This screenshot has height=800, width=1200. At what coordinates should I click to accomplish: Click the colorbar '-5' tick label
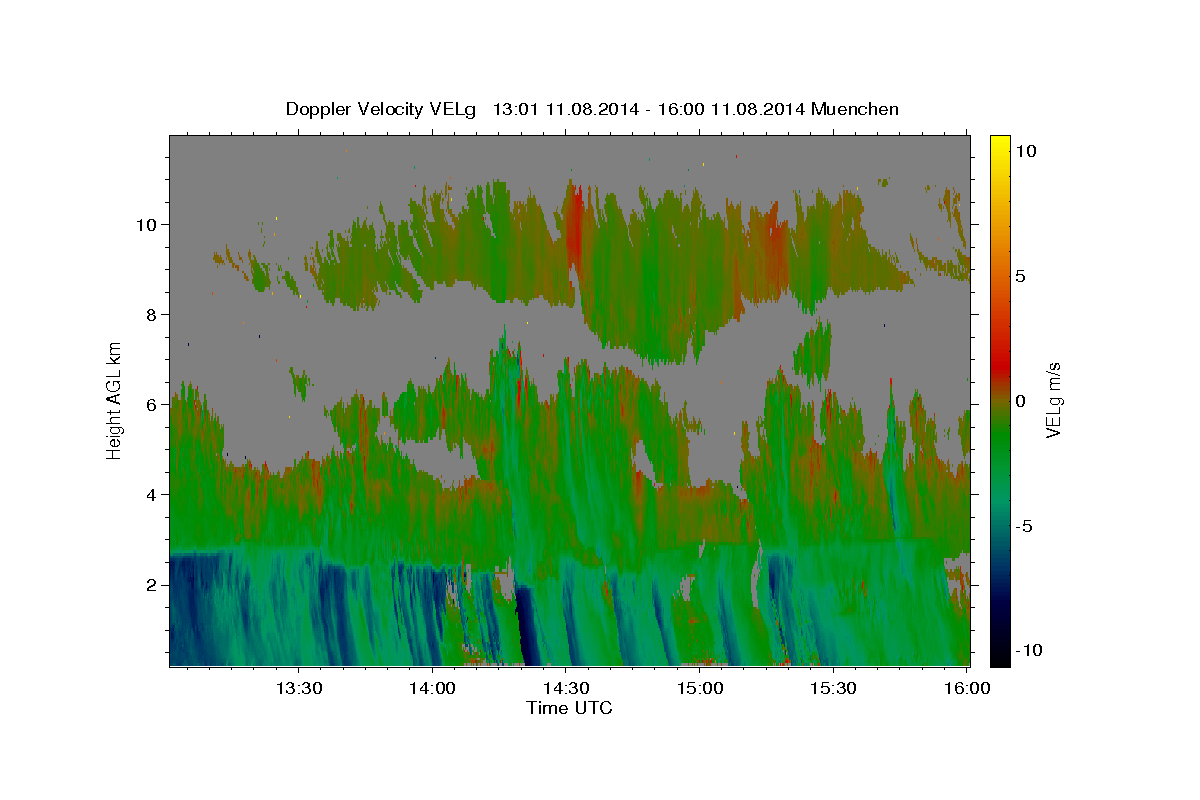(1022, 526)
